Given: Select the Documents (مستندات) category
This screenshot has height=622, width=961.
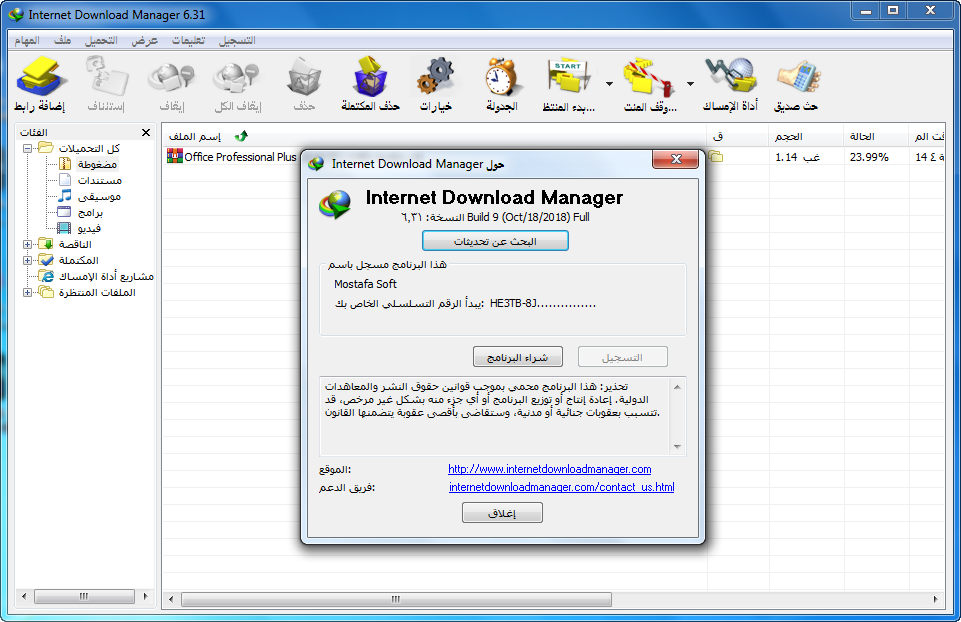Looking at the screenshot, I should tap(99, 180).
